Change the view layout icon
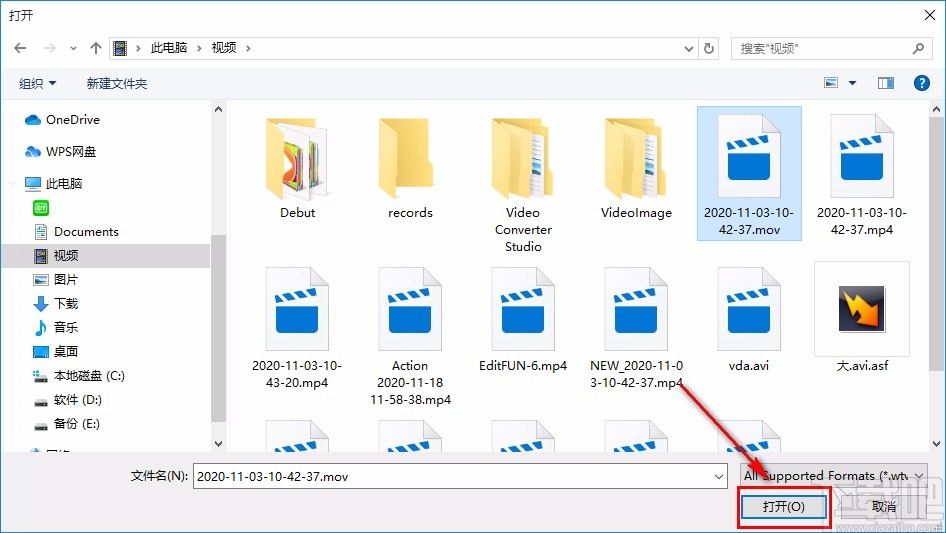The width and height of the screenshot is (946, 533). [831, 83]
